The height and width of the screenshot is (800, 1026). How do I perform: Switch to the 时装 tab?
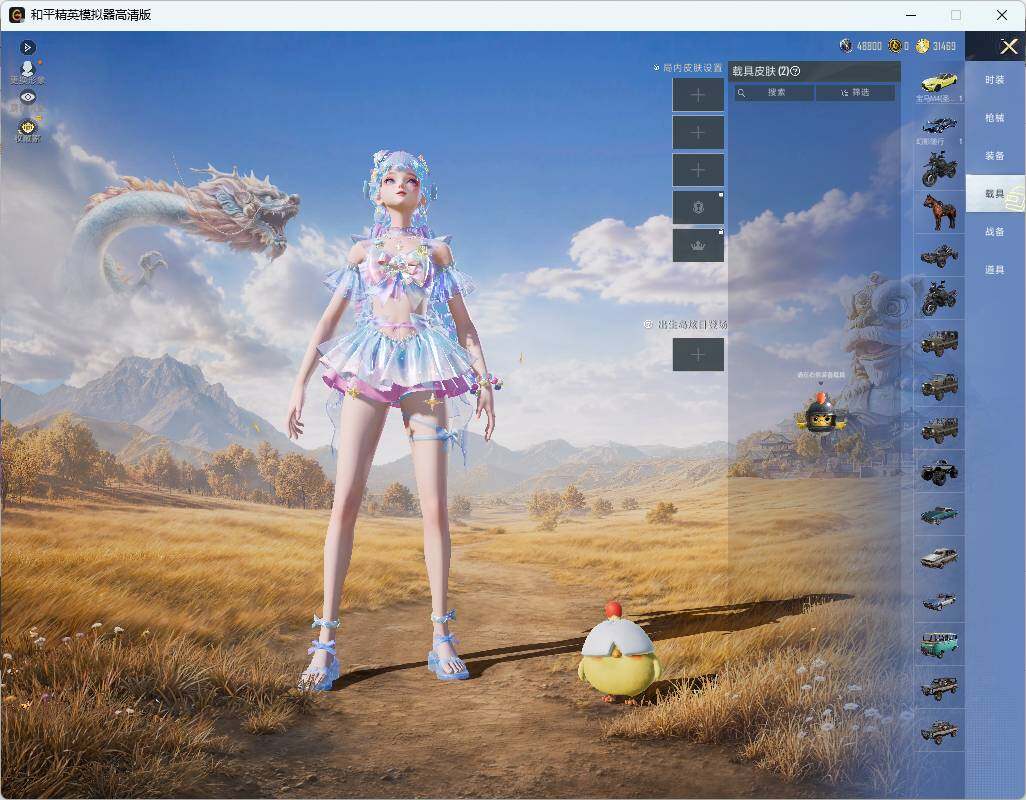pos(995,80)
